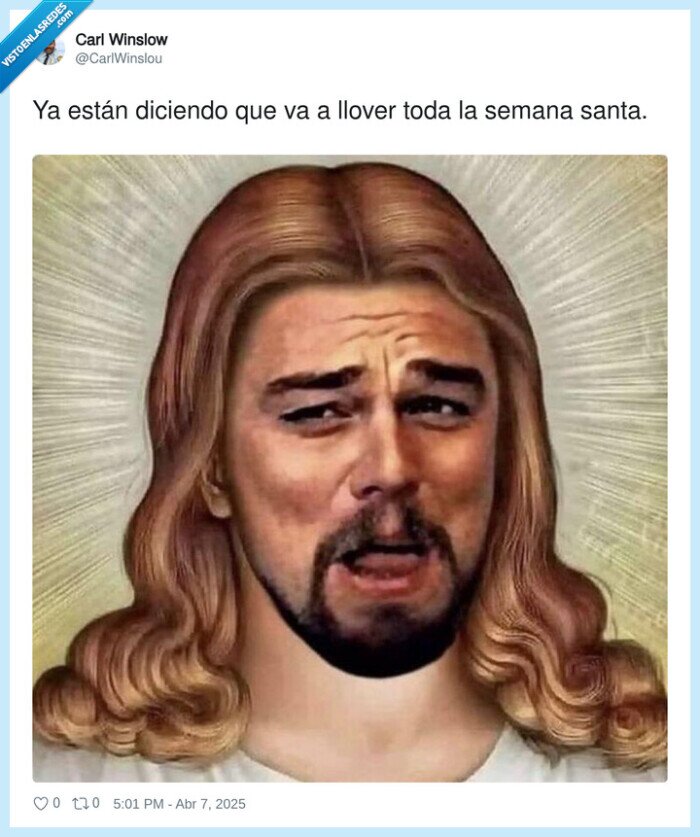The image size is (700, 837).
Task: Click the Abr 7, 2025 date
Action: [x=210, y=804]
